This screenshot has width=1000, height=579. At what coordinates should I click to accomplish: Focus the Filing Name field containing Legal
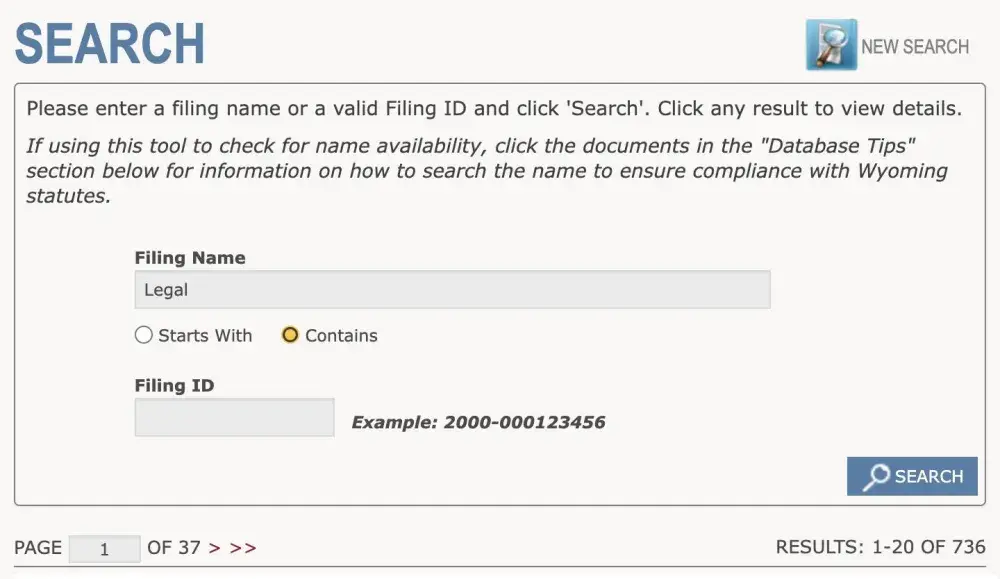click(x=452, y=290)
